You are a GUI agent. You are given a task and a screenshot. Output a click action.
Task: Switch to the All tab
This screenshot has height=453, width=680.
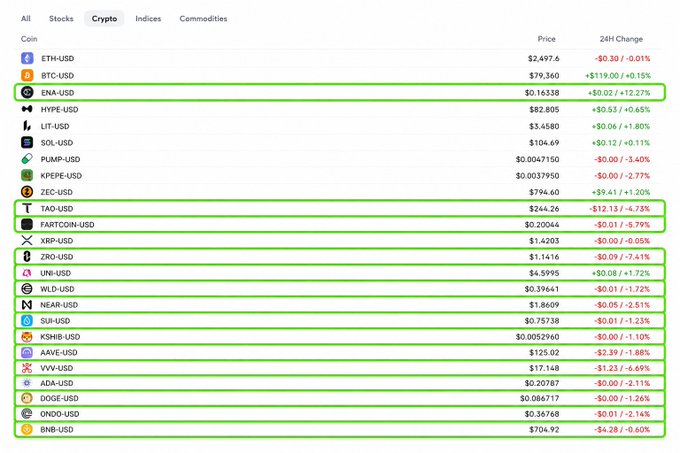(x=26, y=19)
